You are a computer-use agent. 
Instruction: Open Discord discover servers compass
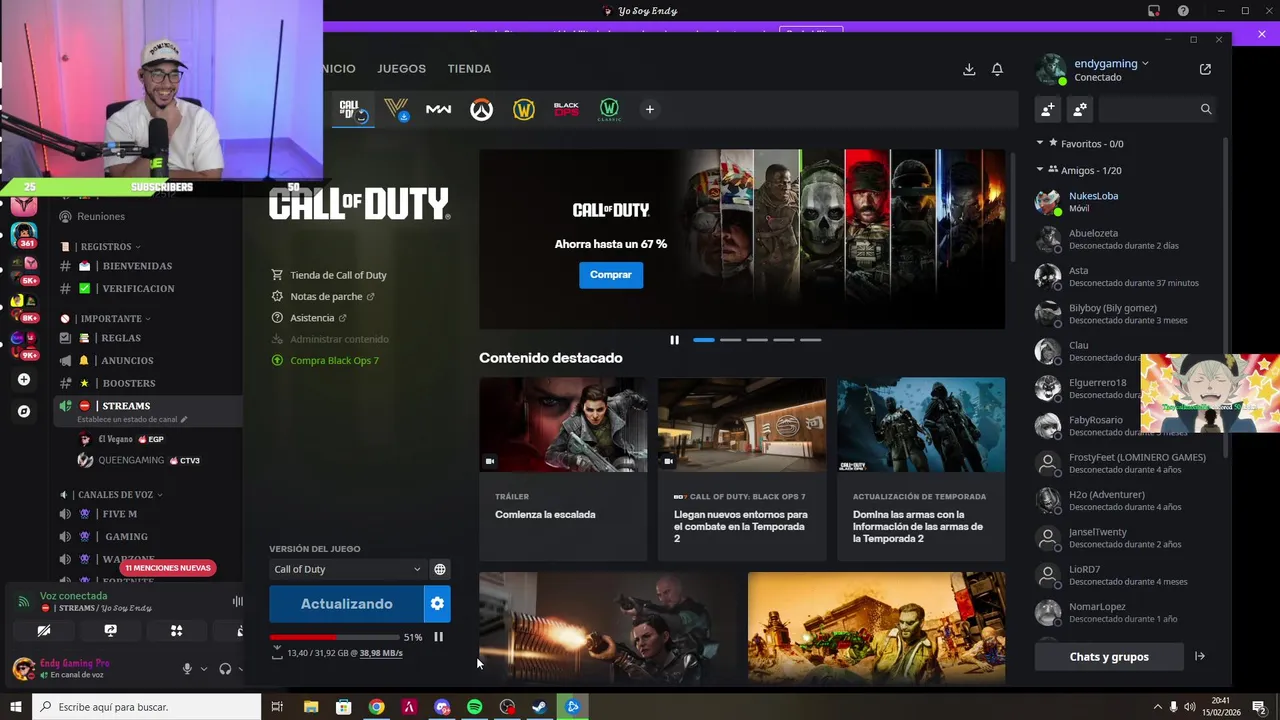click(24, 411)
